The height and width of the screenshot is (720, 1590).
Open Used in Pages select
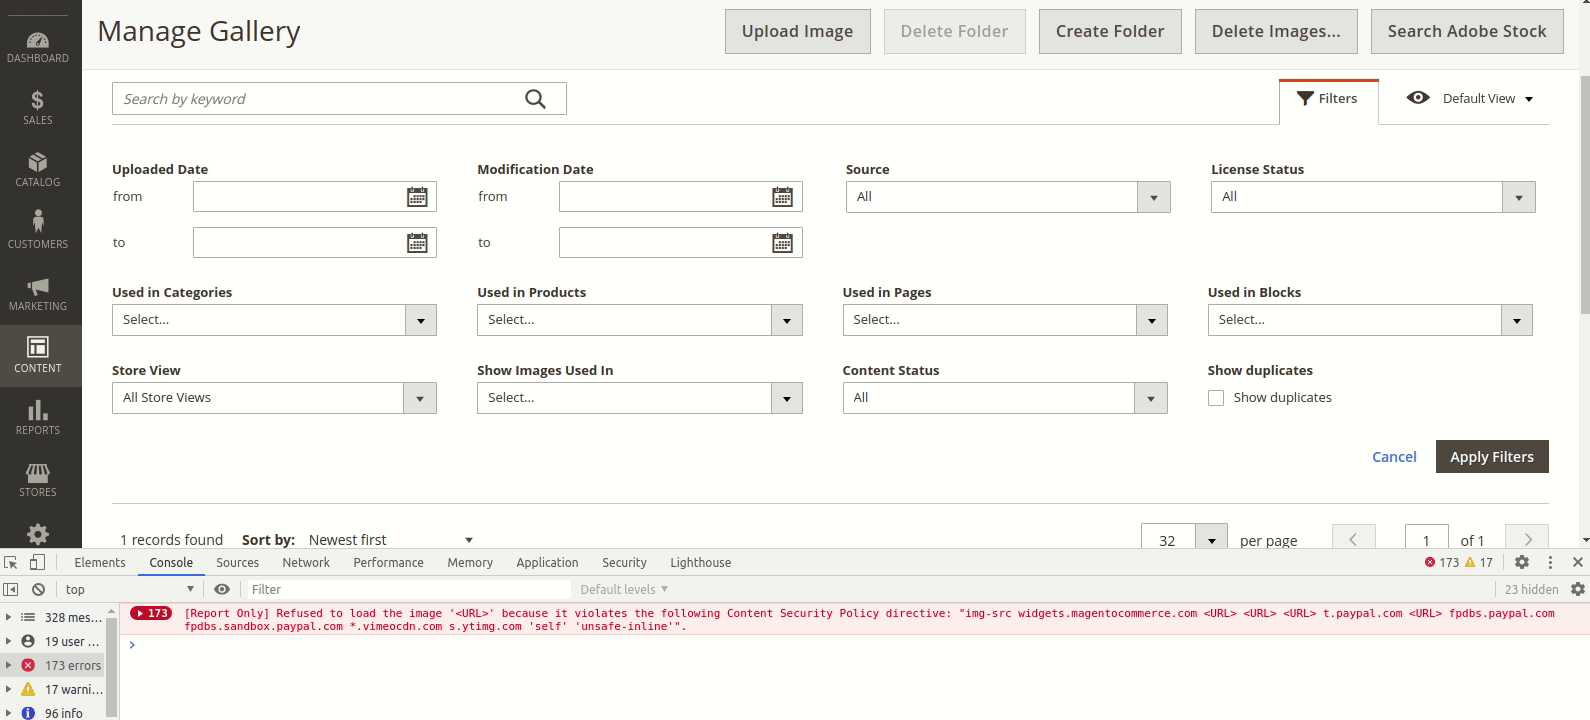[x=1005, y=320]
